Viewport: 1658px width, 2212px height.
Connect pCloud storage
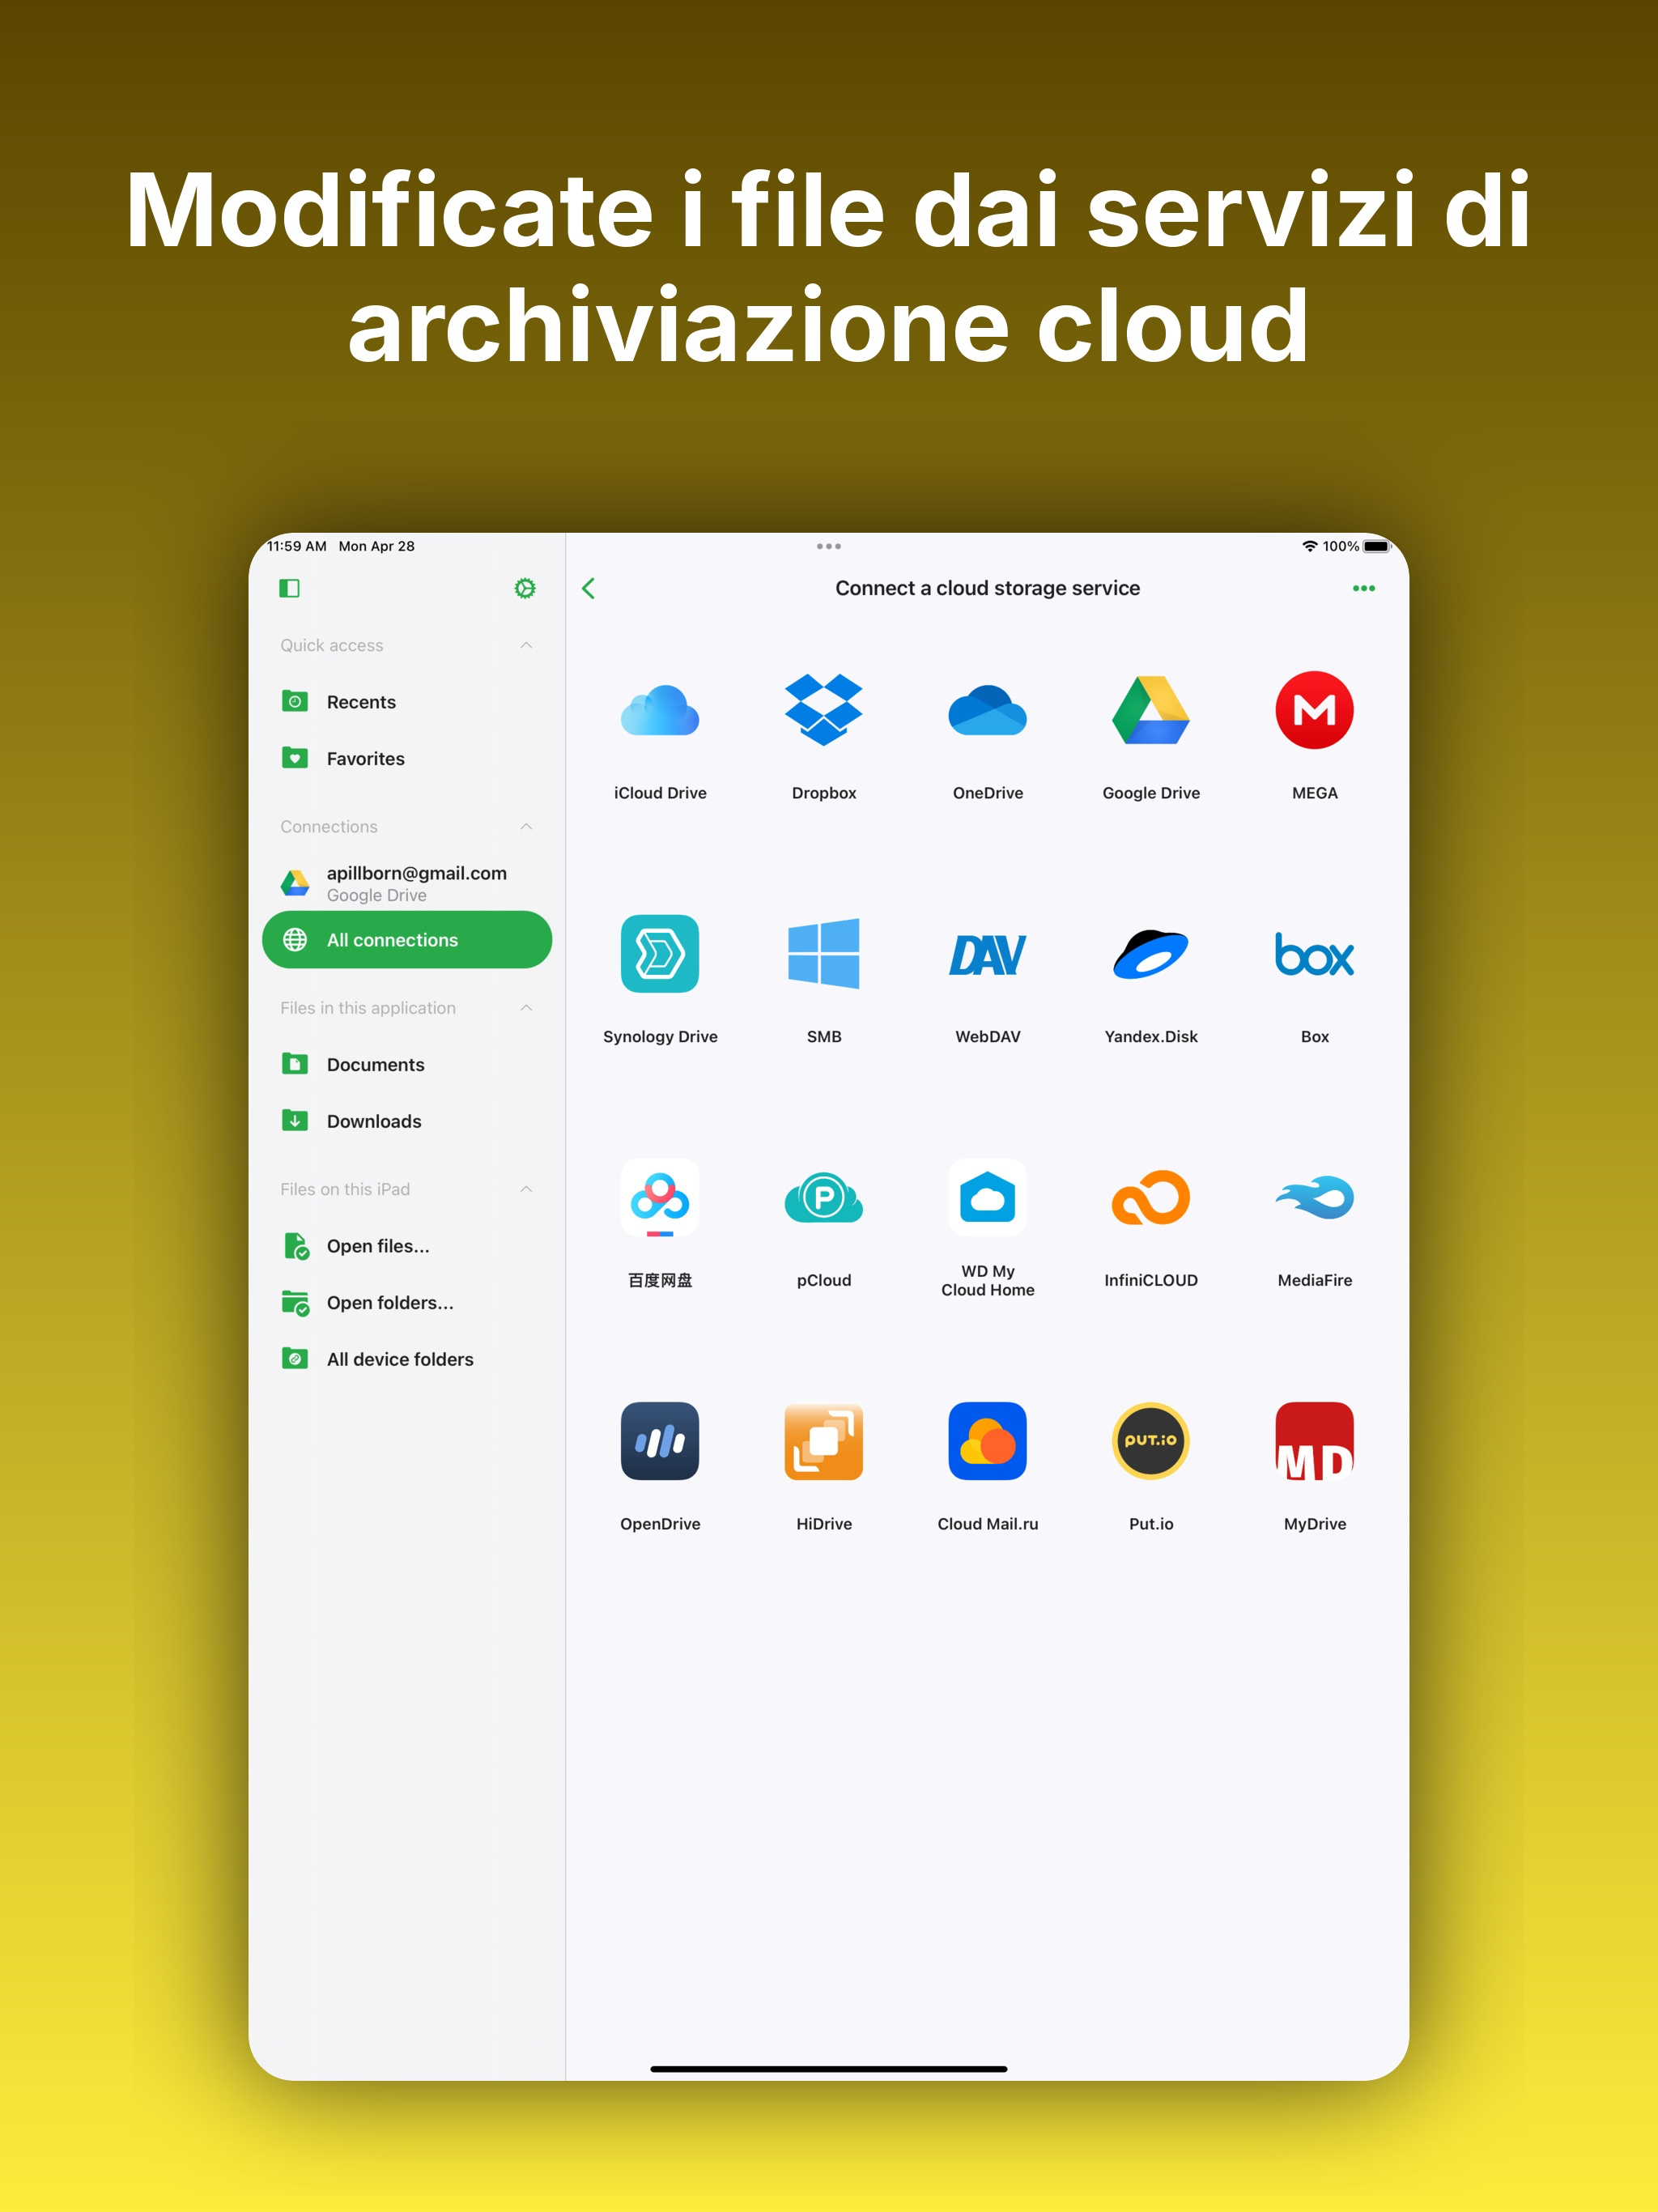click(824, 1198)
